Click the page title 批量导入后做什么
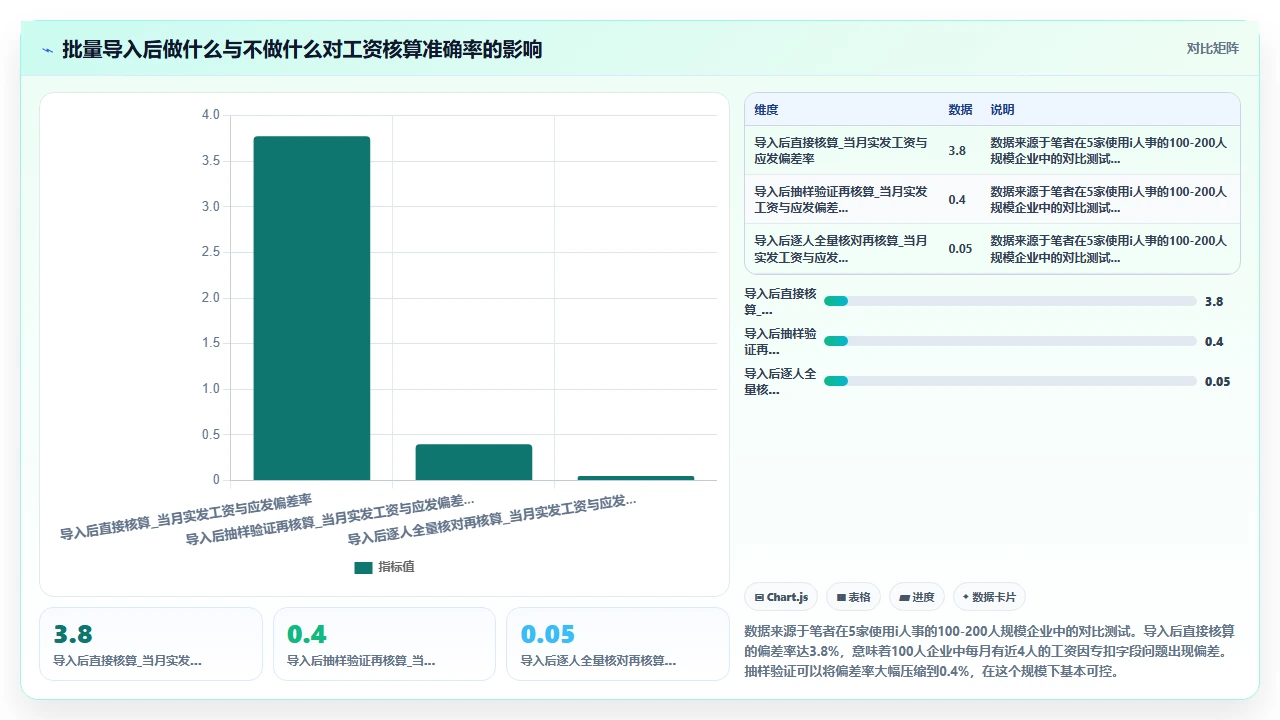 coord(302,49)
